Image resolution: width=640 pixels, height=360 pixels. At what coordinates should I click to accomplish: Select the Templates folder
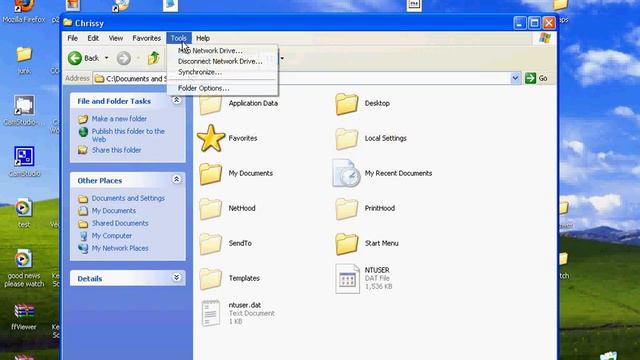tap(211, 278)
